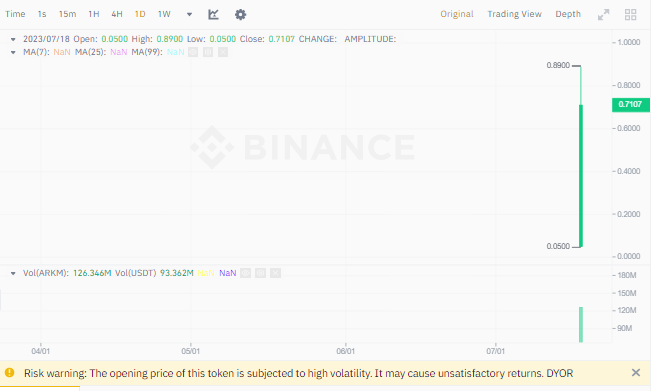Collapse the Vol(ARKM) legend arrow
651x391 pixels.
click(x=13, y=273)
